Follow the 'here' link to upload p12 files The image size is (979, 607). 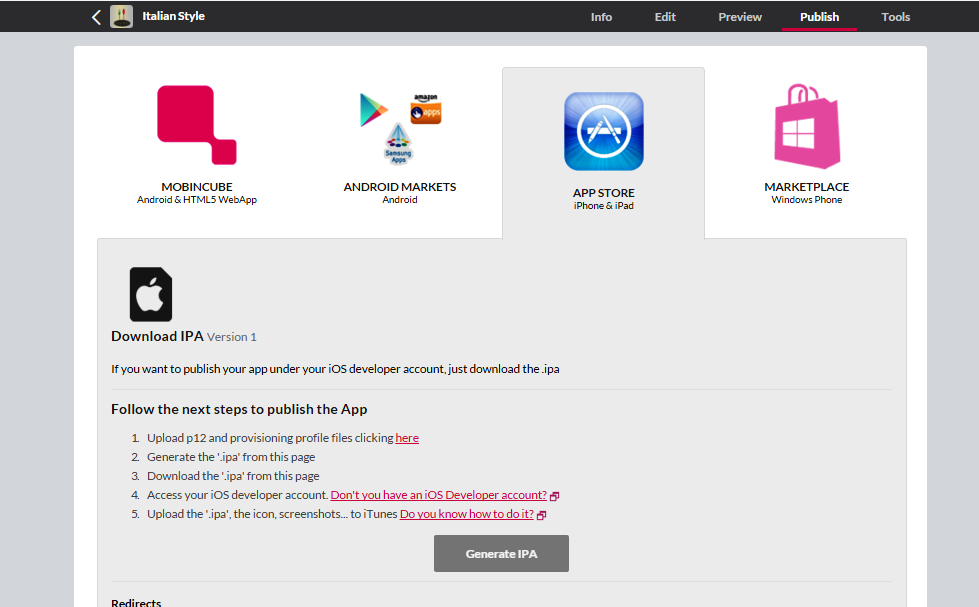click(x=407, y=438)
